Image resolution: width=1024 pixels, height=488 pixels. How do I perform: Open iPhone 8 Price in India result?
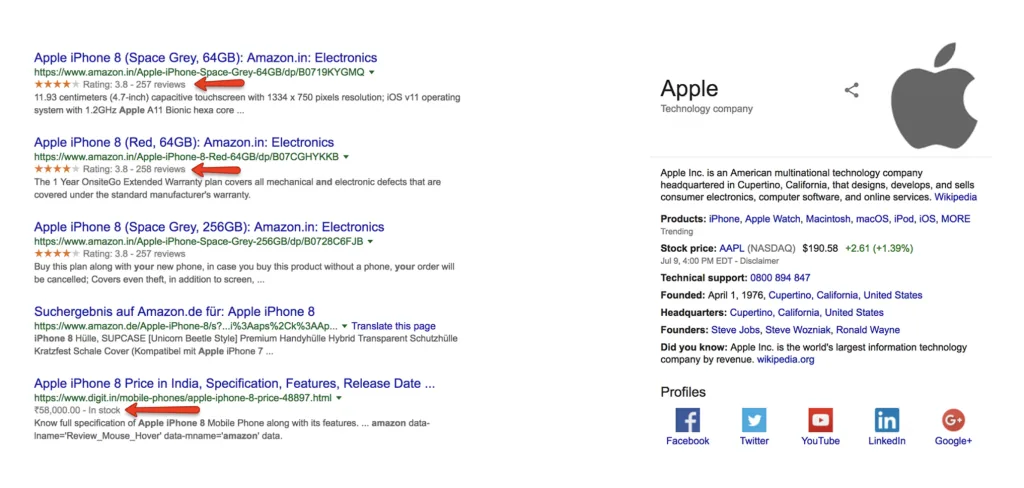pyautogui.click(x=234, y=383)
